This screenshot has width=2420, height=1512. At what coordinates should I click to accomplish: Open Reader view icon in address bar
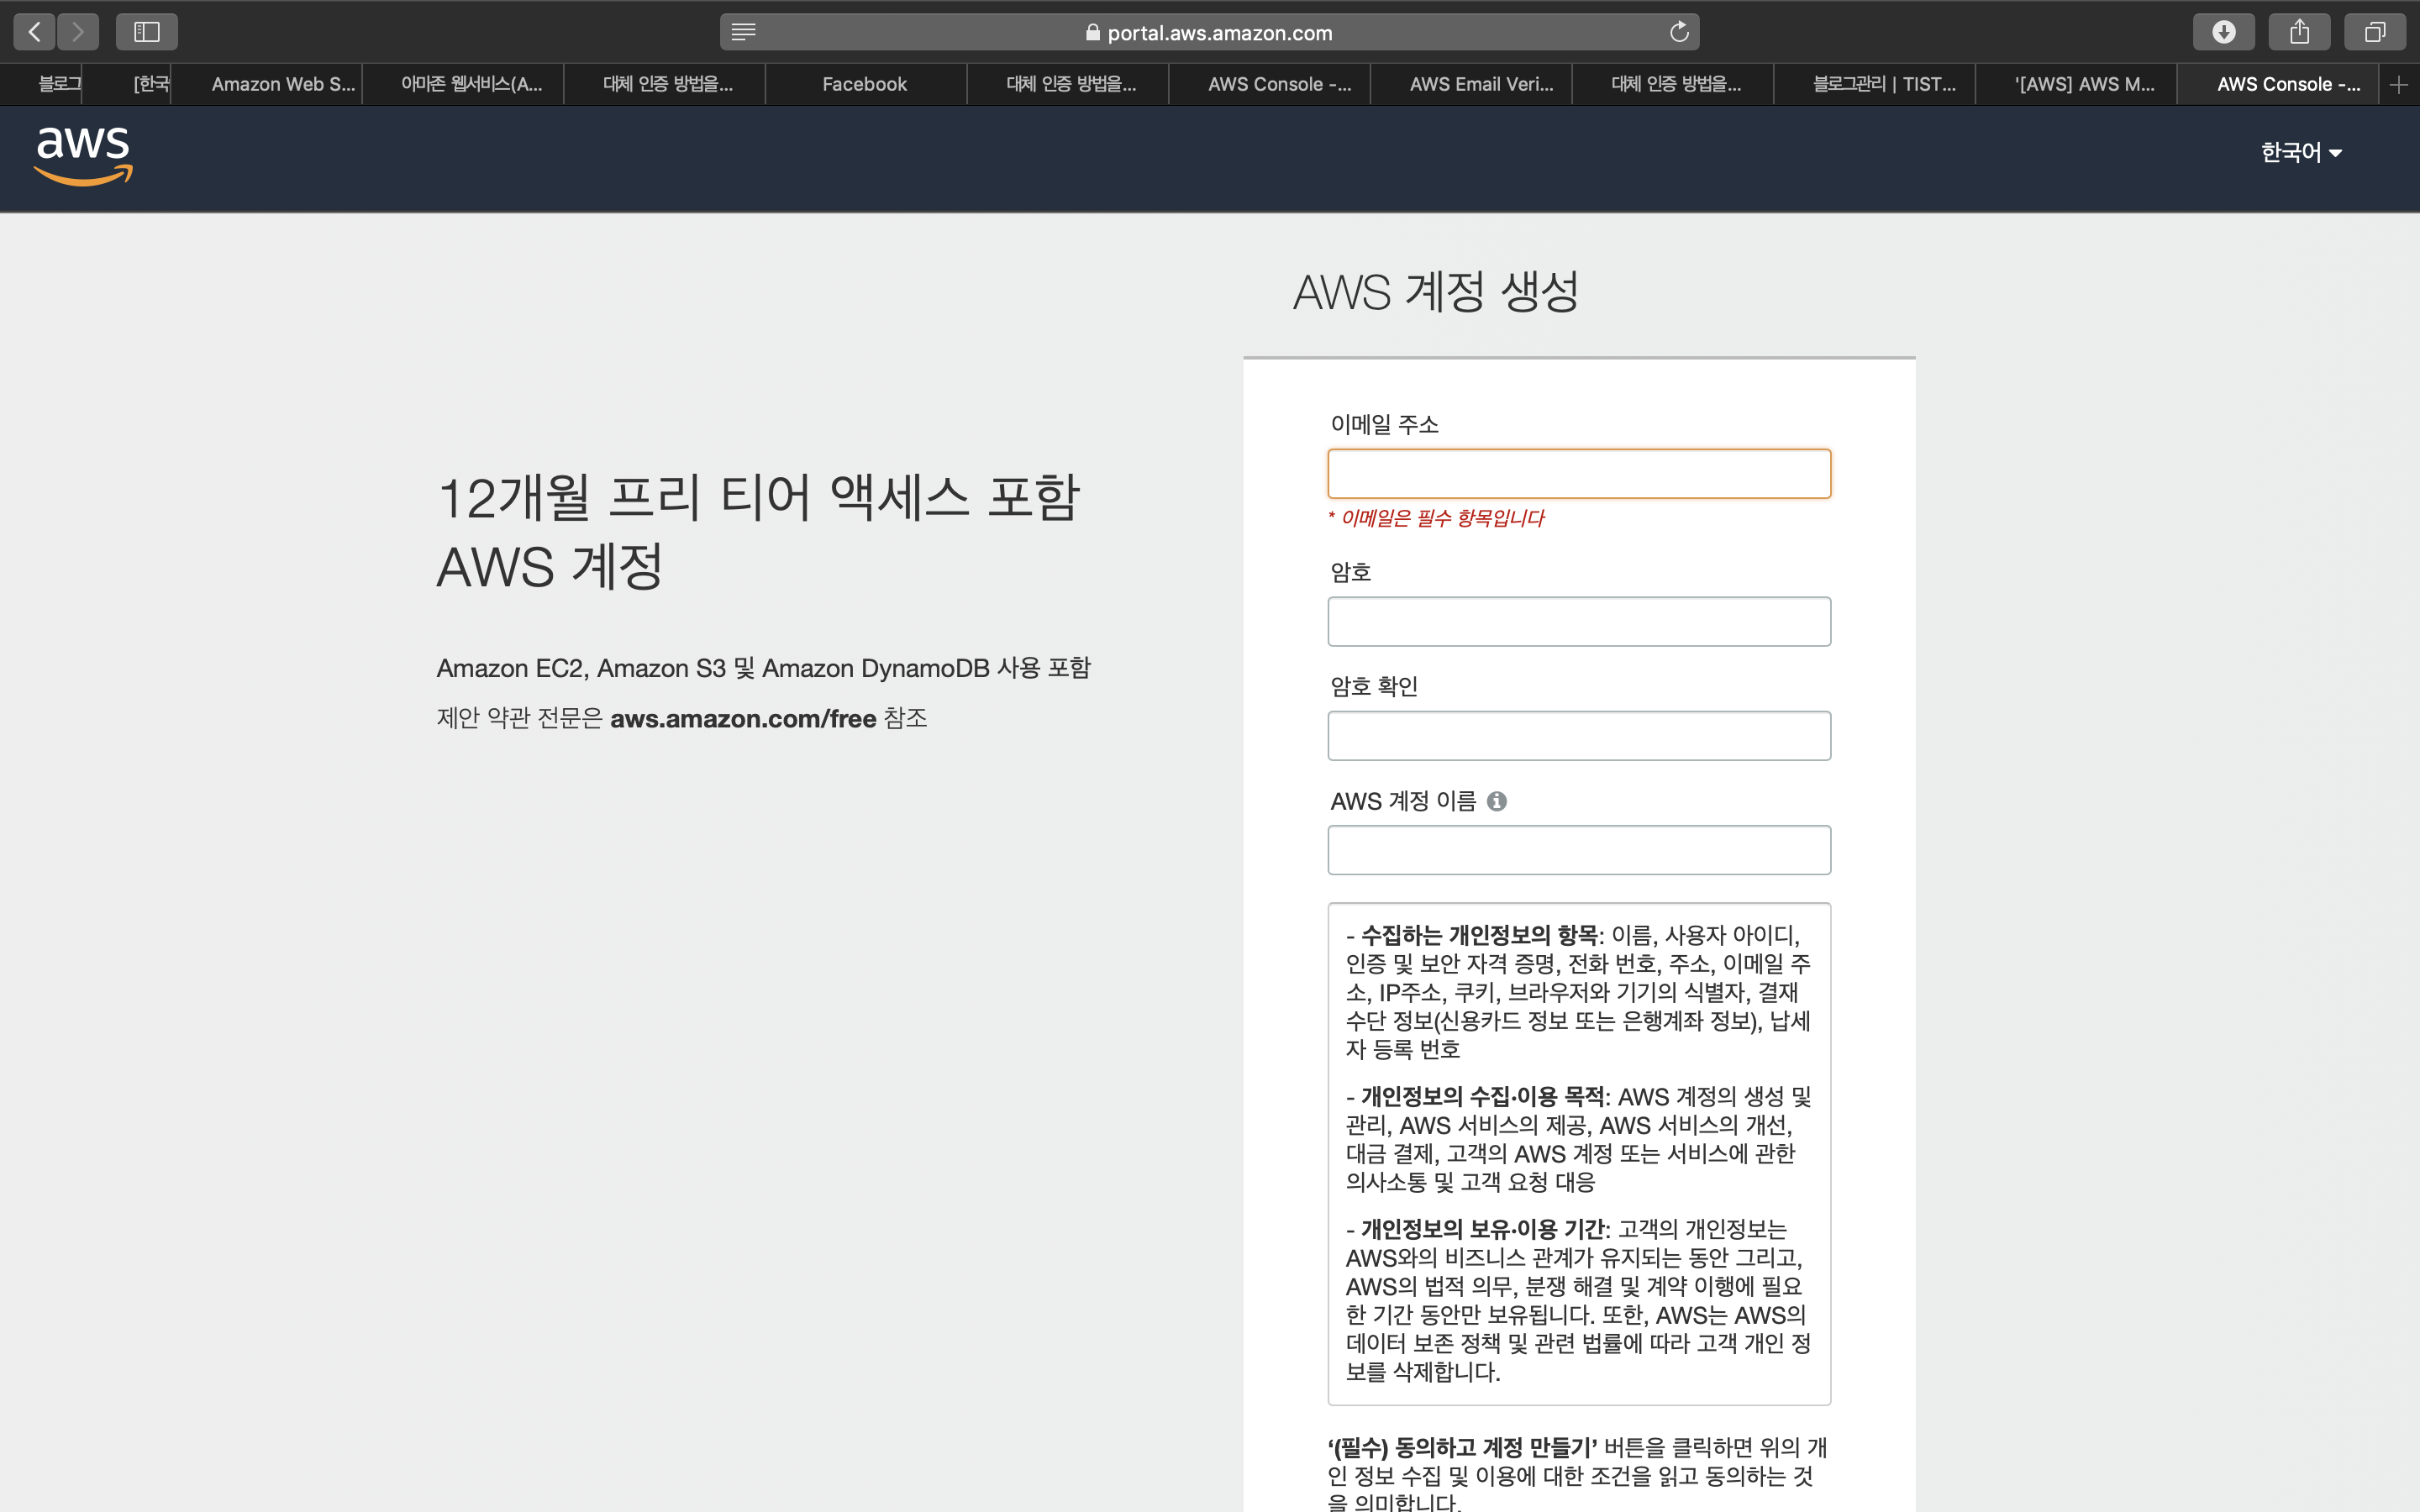743,32
